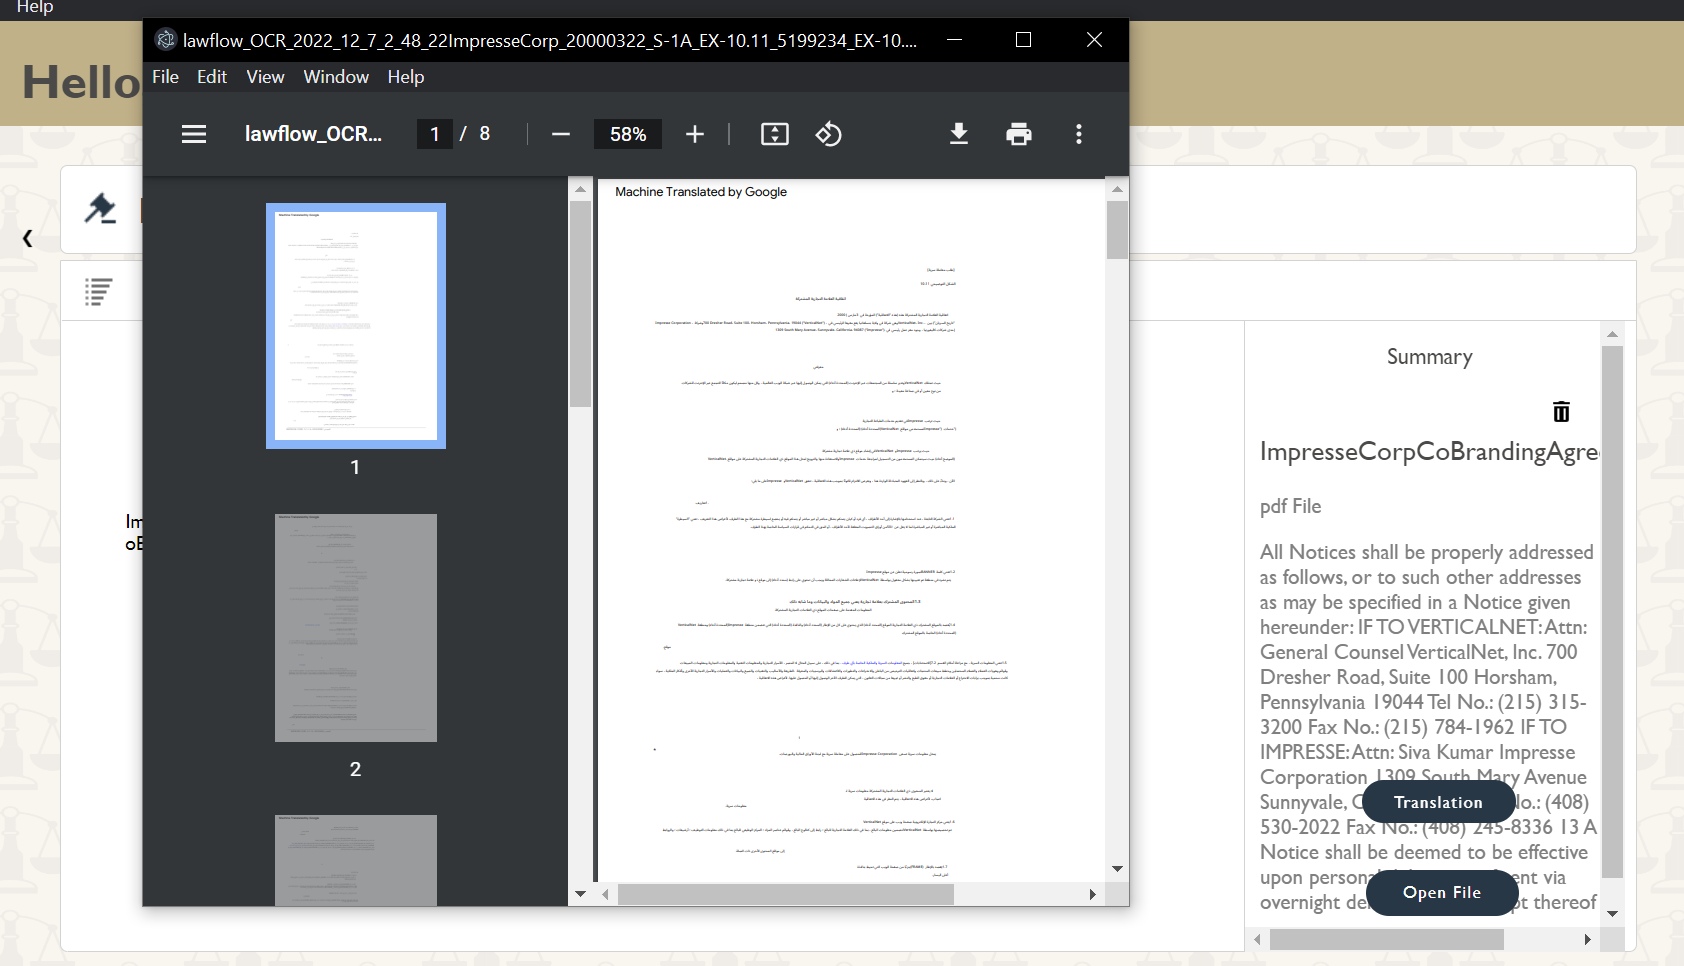Select the fit-to-page view icon

(x=774, y=133)
